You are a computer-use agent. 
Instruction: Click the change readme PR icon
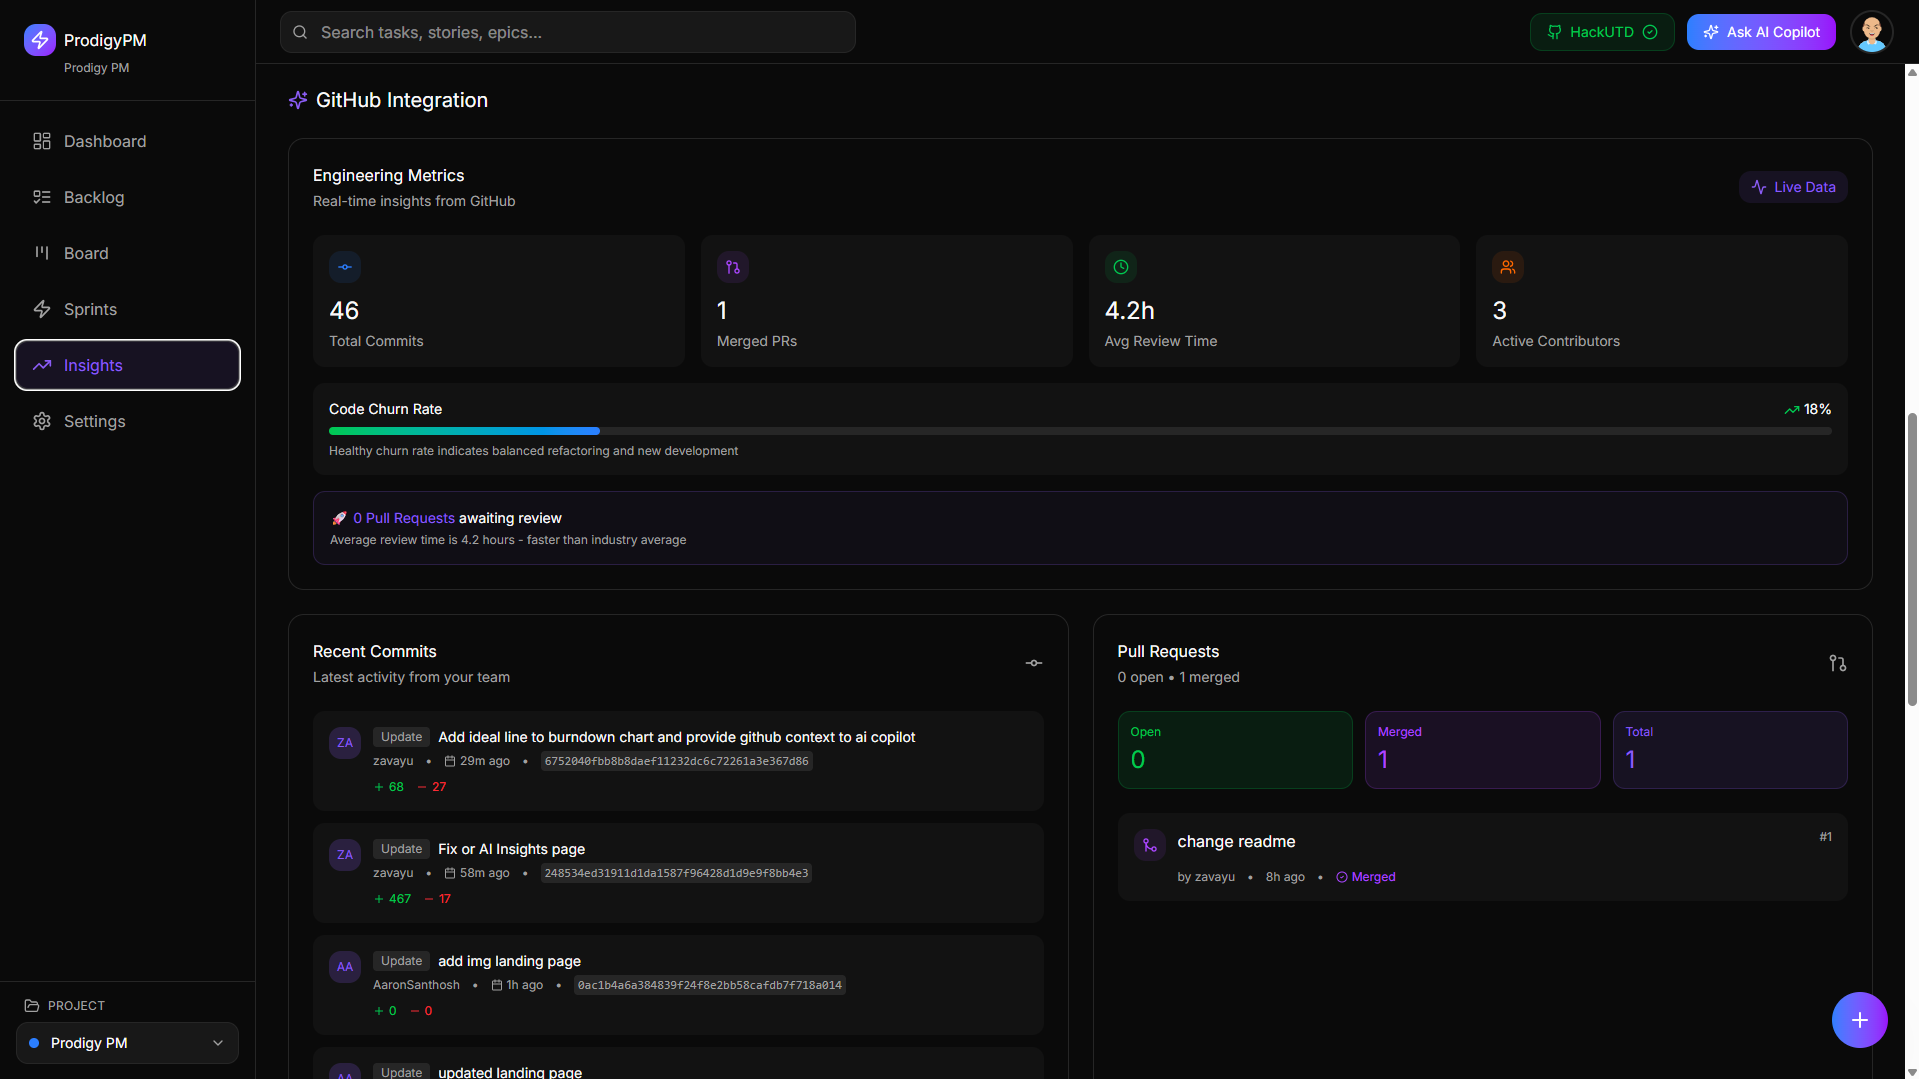pyautogui.click(x=1150, y=845)
